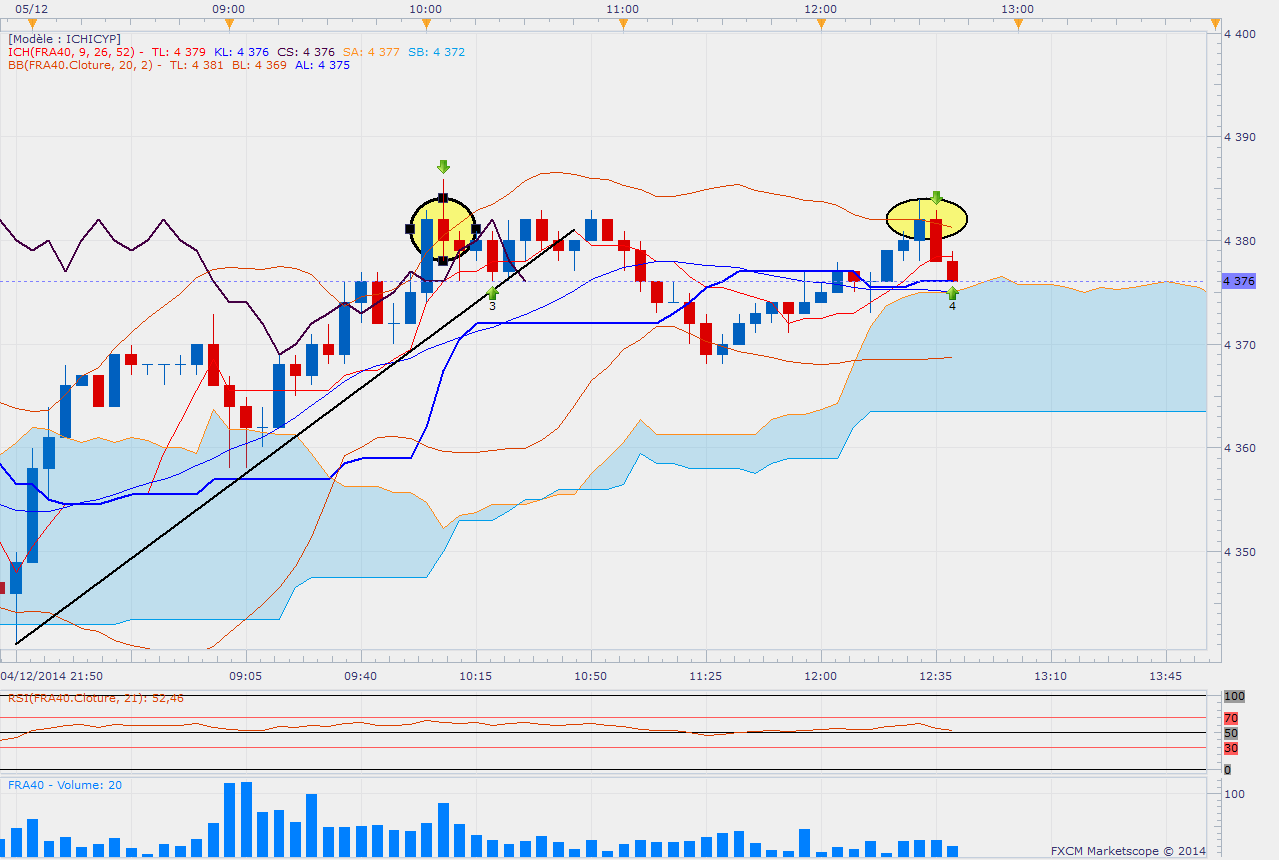Click the RSI scale 100 label
Screen dimensions: 1279x860
click(1234, 696)
